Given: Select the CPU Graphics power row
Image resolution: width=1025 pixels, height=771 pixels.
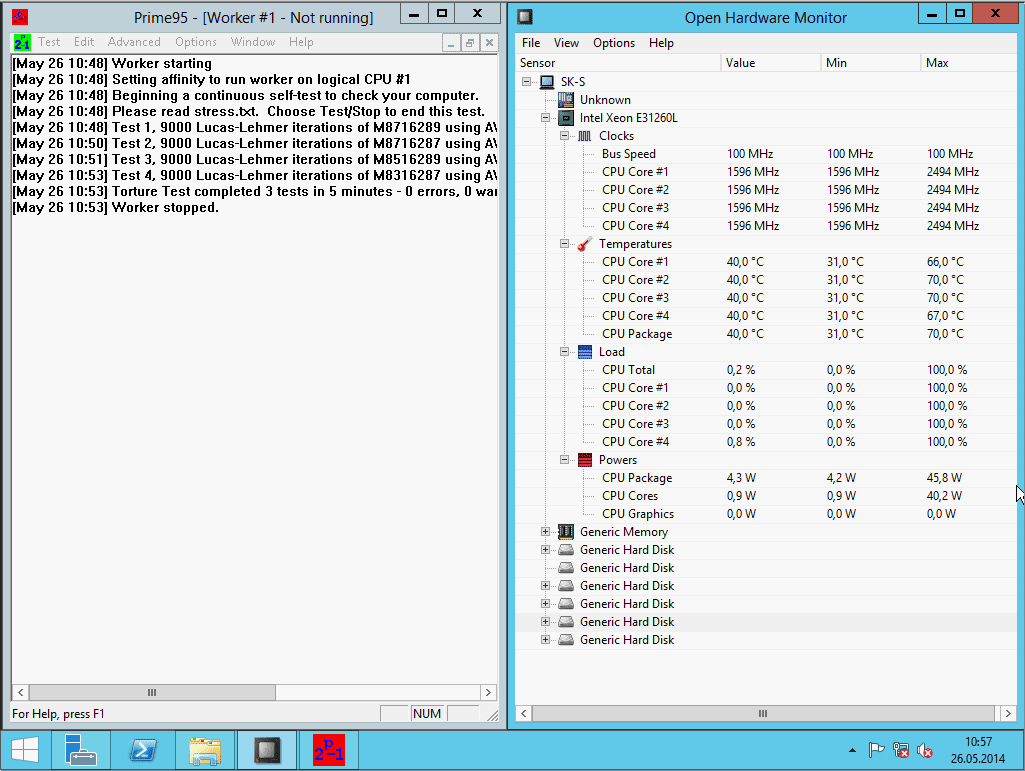Looking at the screenshot, I should click(765, 514).
